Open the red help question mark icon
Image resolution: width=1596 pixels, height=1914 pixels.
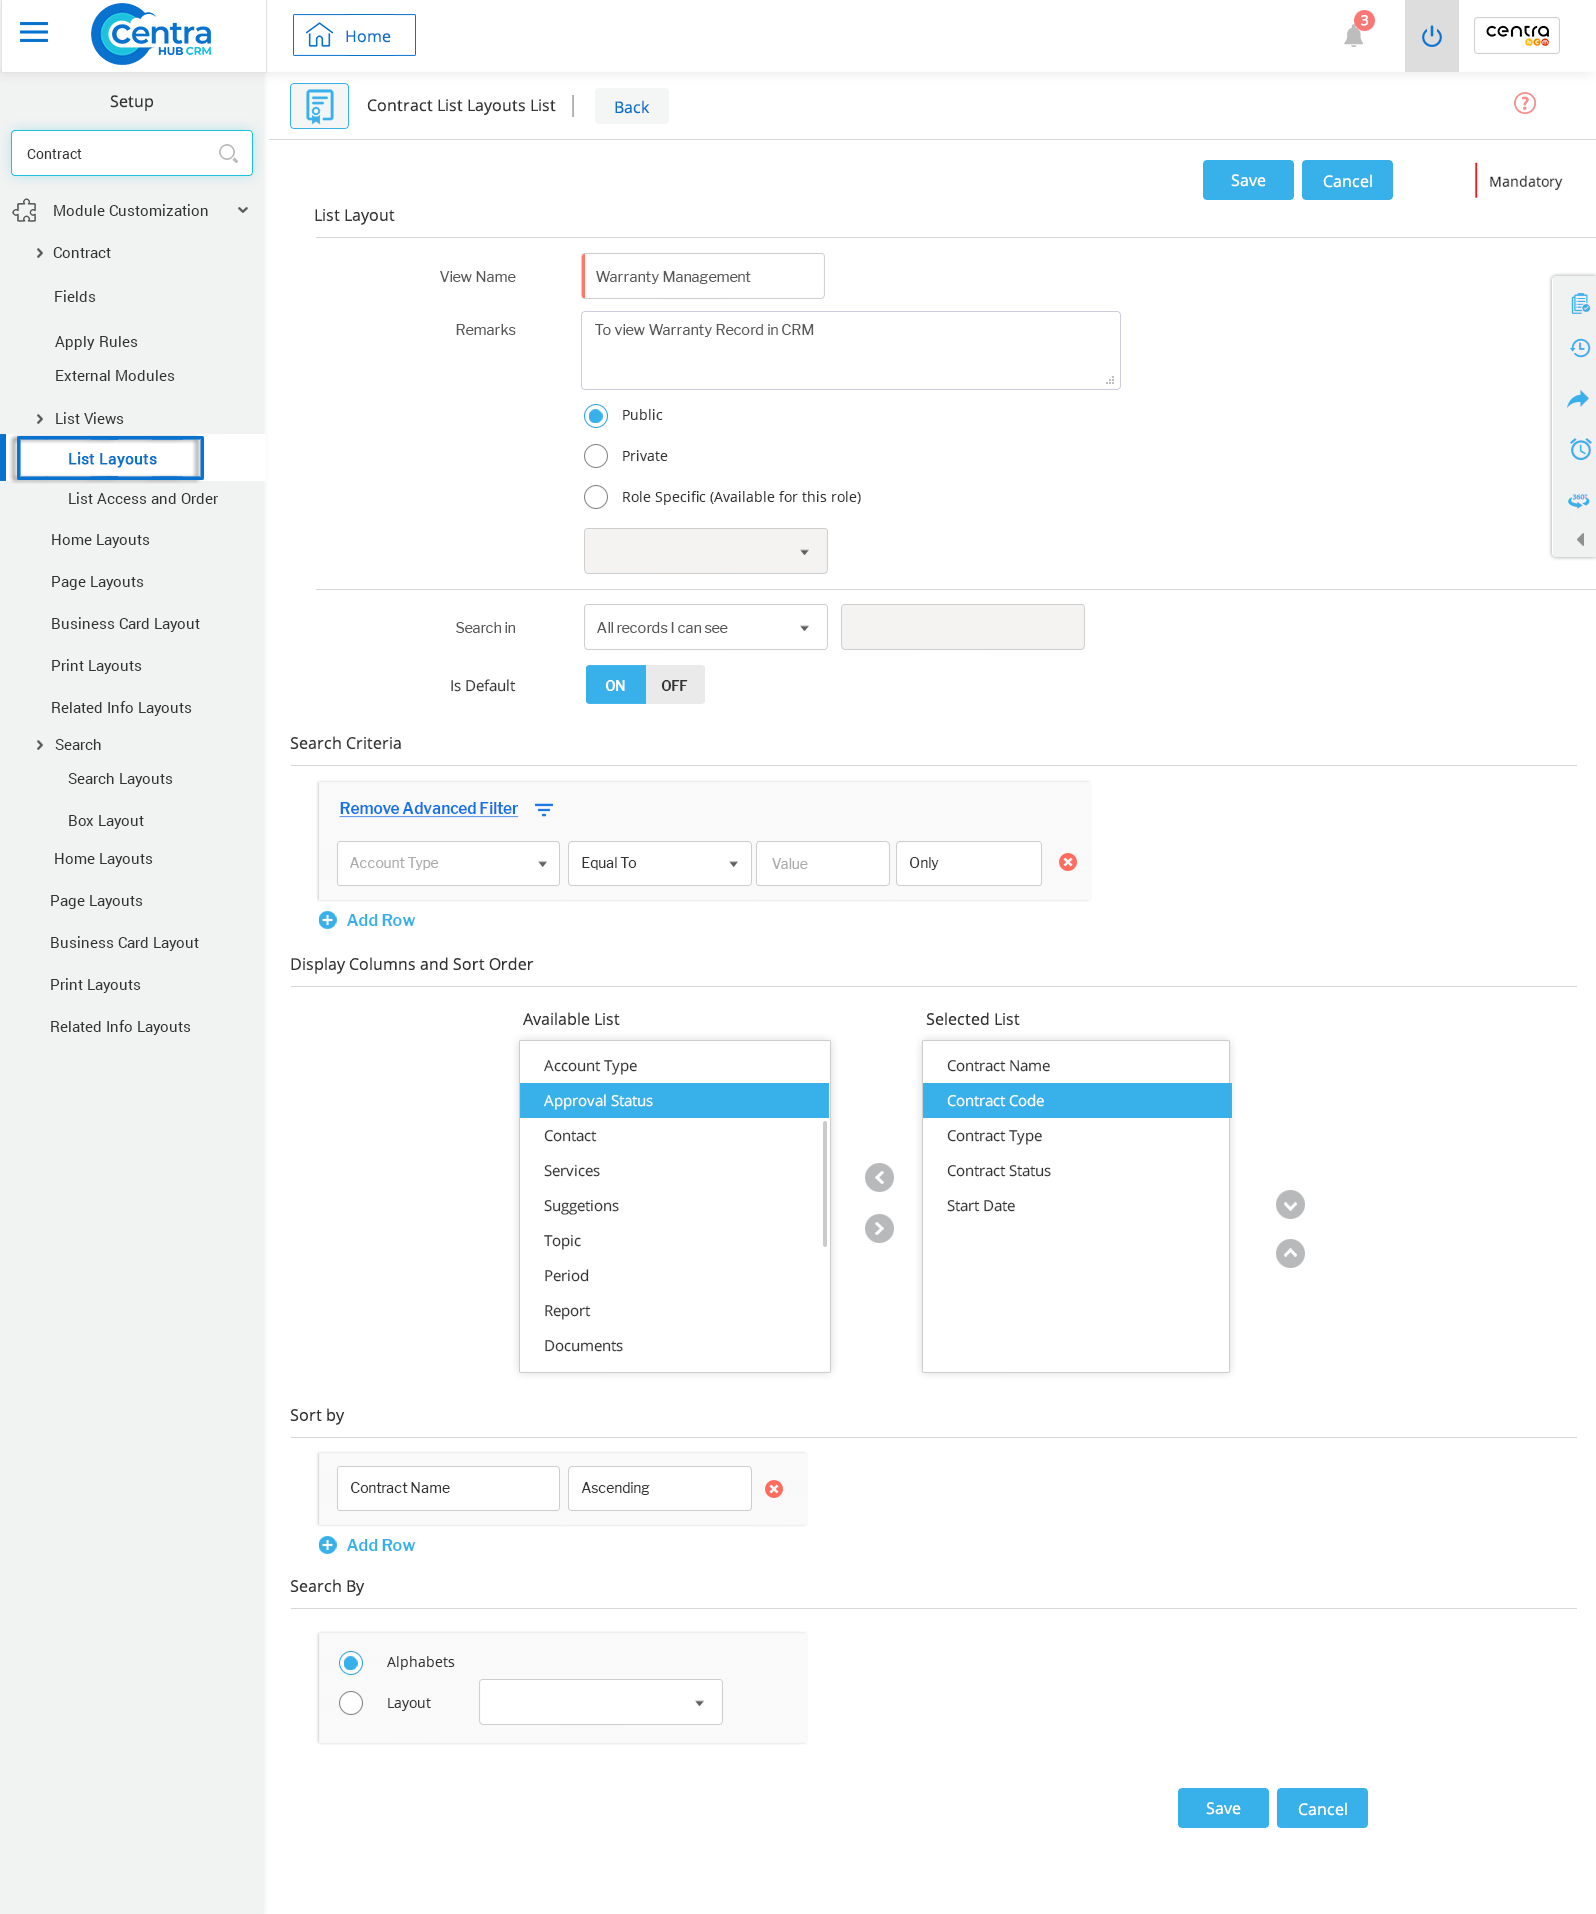(x=1524, y=104)
